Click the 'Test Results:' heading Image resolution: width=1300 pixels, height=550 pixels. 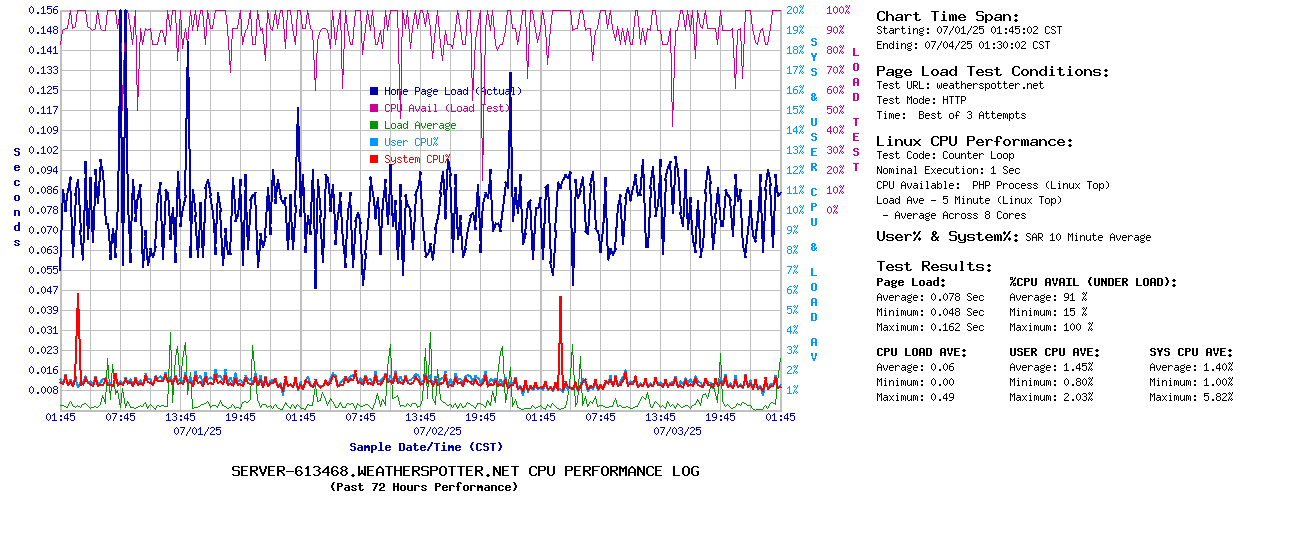pos(934,266)
